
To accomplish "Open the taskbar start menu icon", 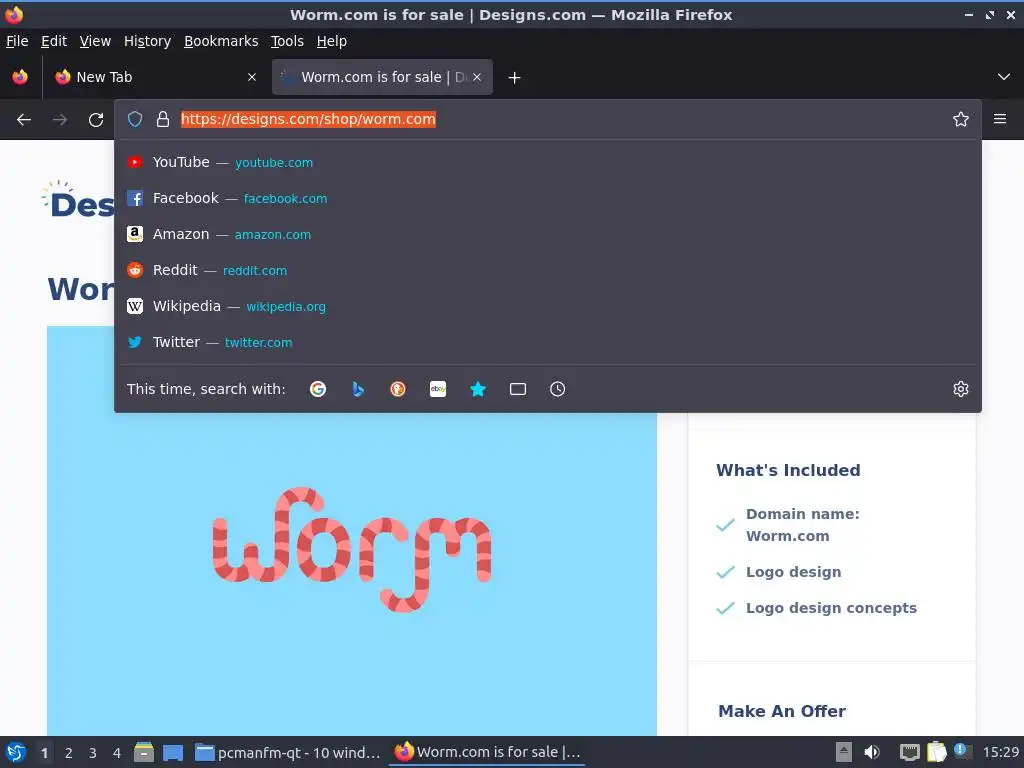I will [x=16, y=752].
